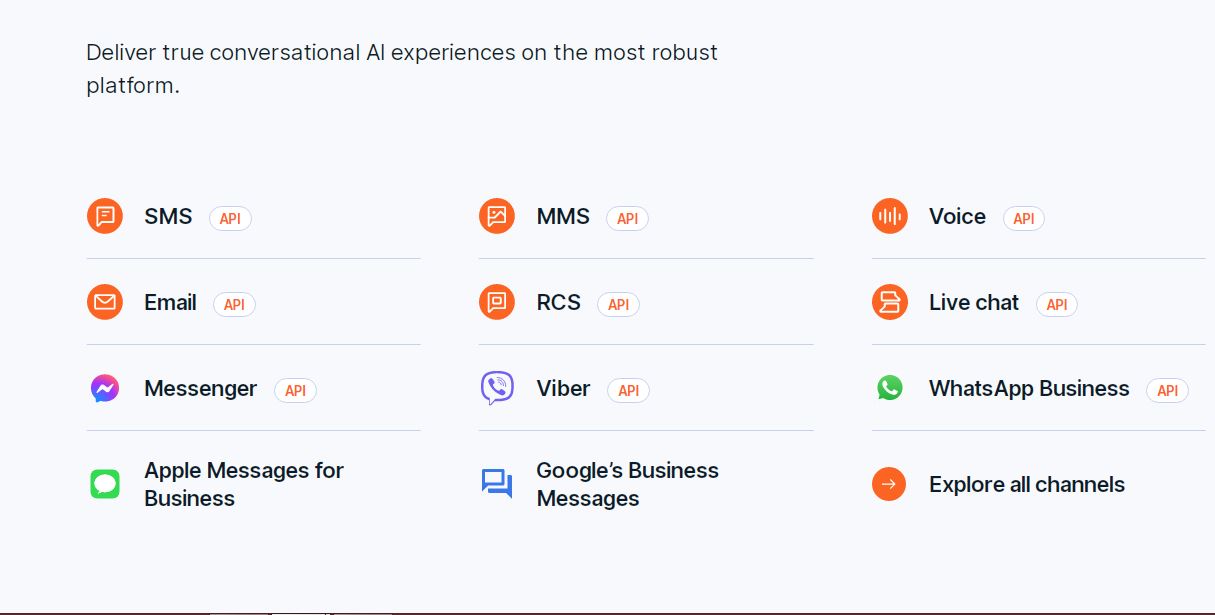Screen dimensions: 1215x615
Task: Select the Viber purple phone icon
Action: click(497, 389)
